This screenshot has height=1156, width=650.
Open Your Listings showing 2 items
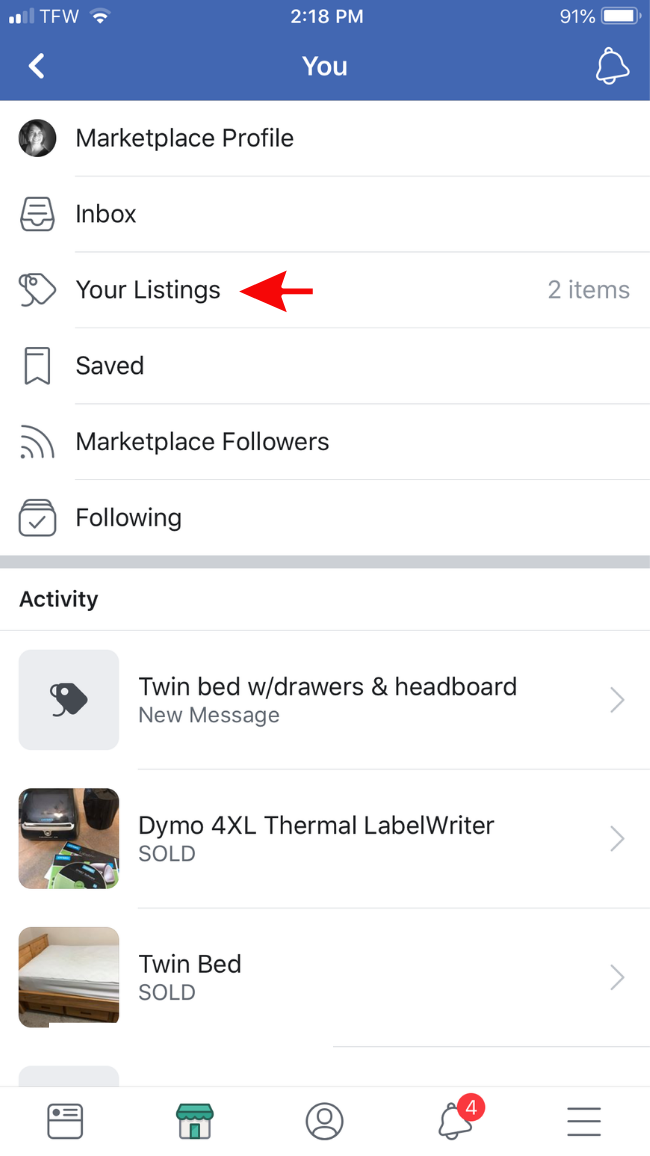pos(148,290)
